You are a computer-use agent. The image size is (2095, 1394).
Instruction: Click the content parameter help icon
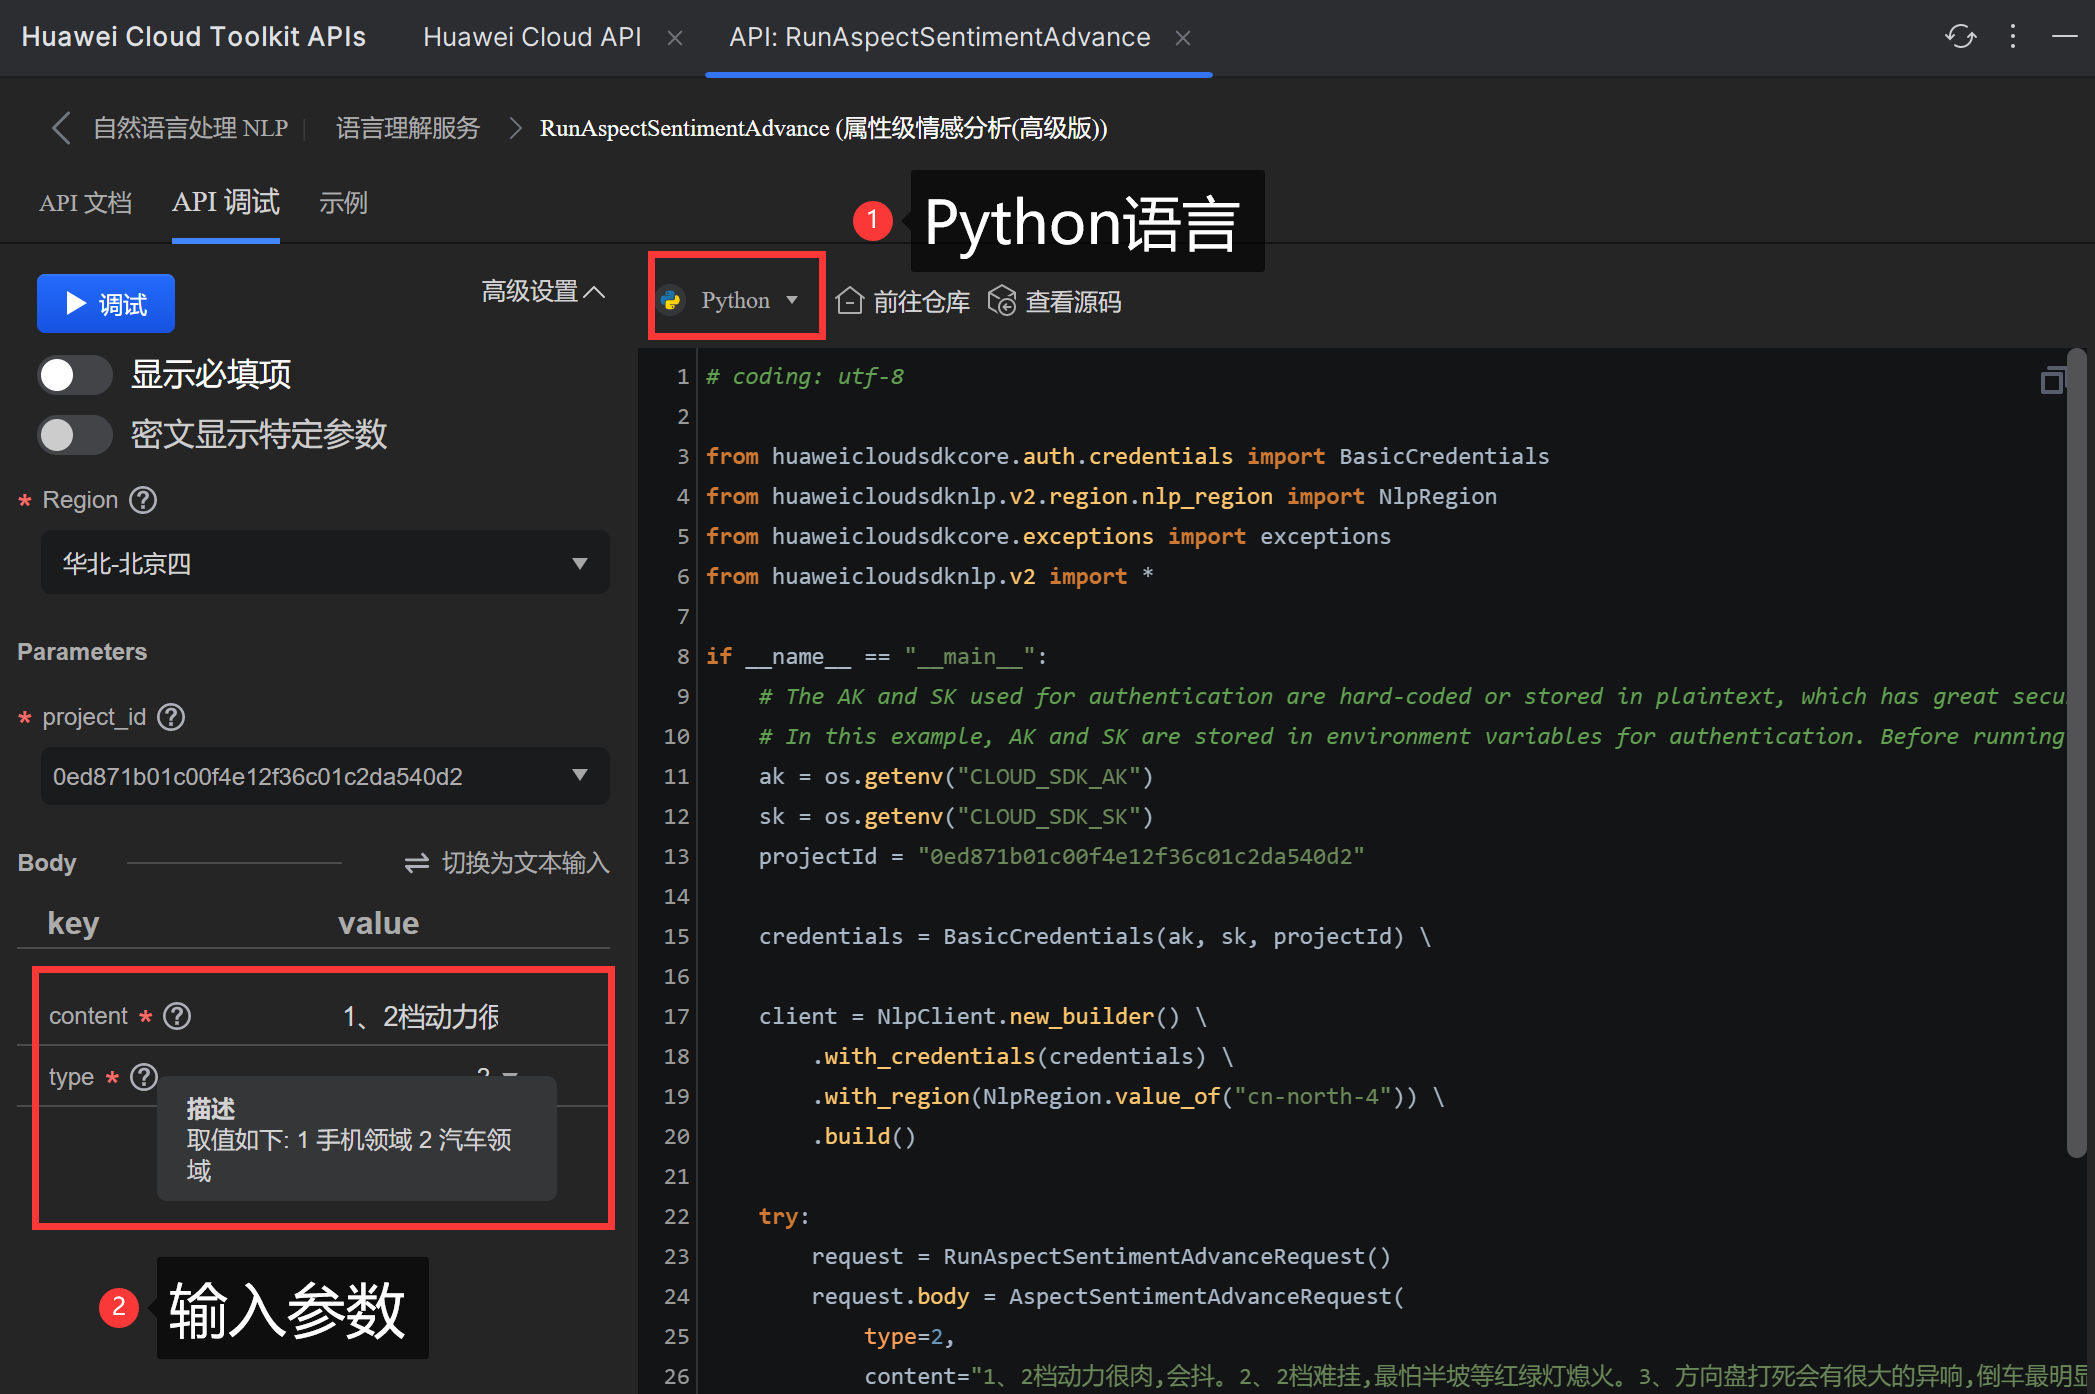click(x=177, y=1016)
